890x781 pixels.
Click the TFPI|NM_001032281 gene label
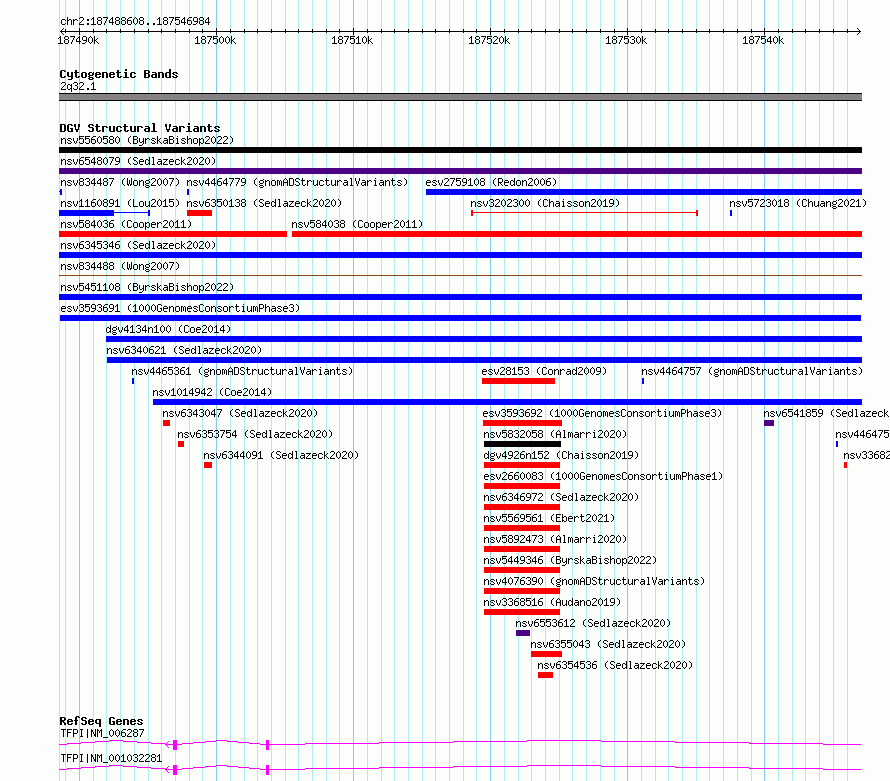(111, 758)
